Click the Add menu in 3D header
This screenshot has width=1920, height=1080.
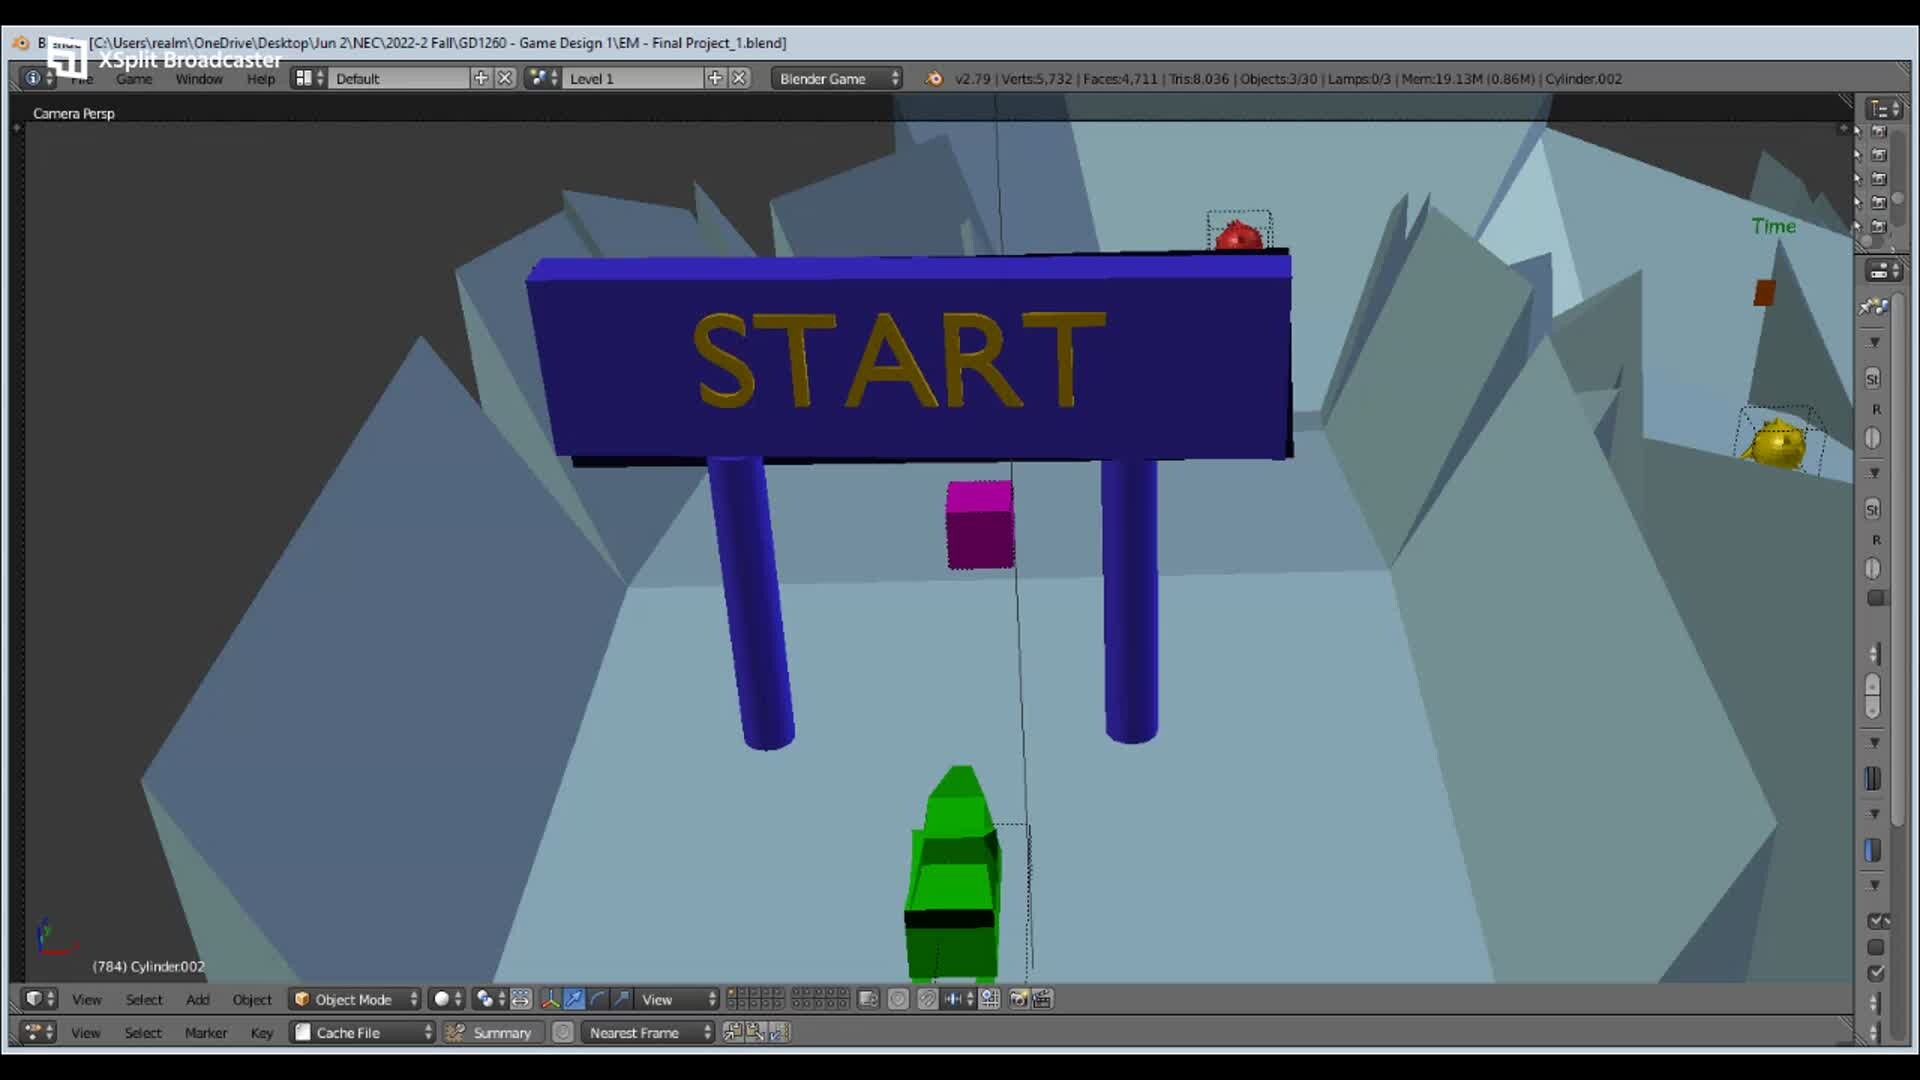pos(197,999)
